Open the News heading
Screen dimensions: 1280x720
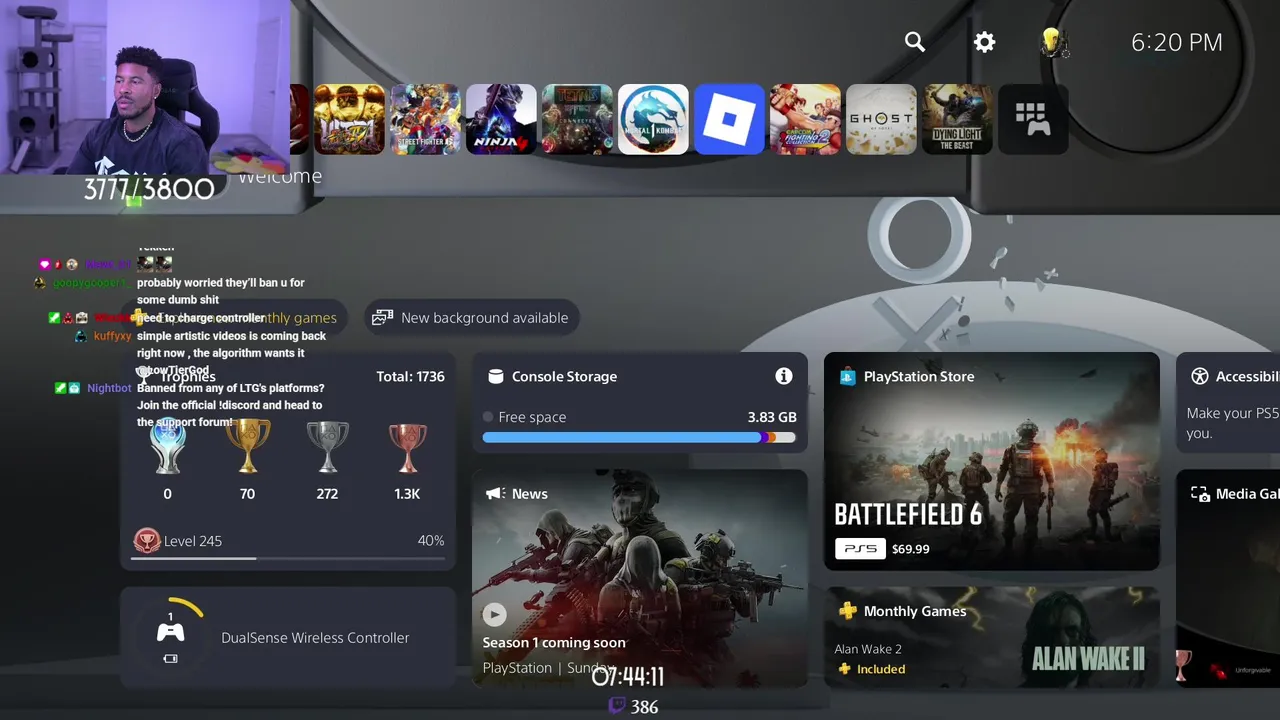[529, 493]
